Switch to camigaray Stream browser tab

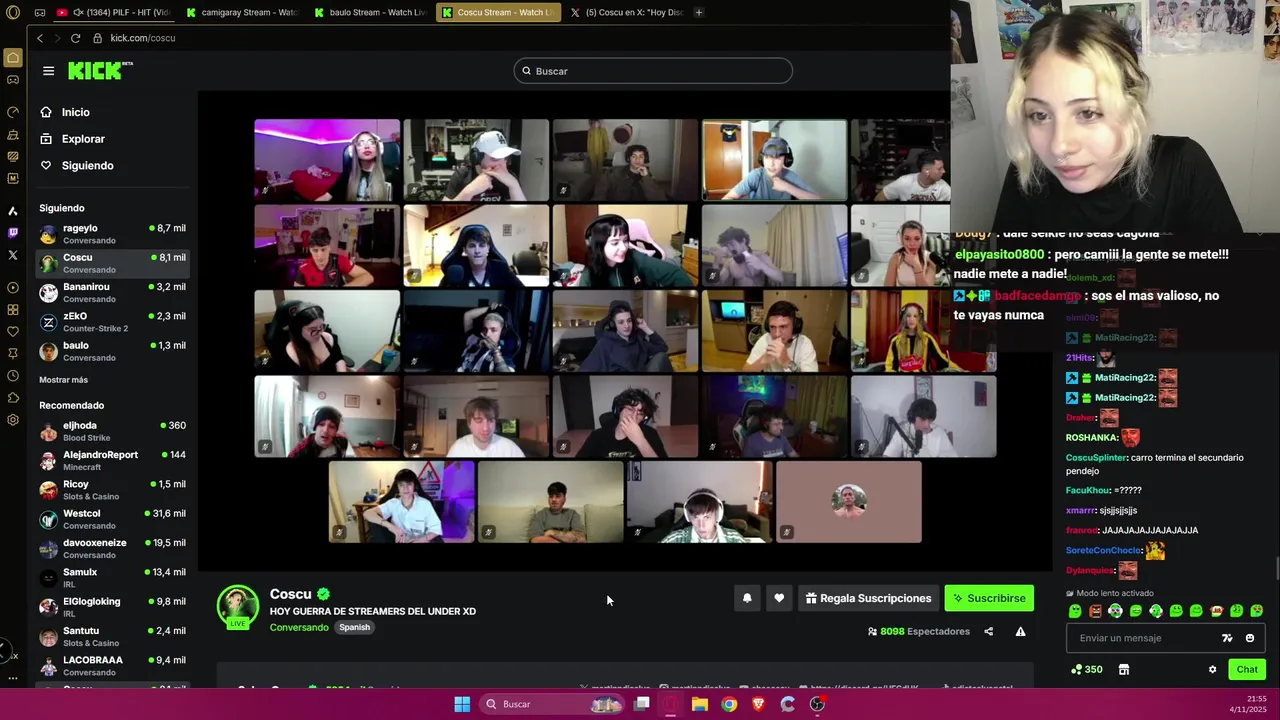point(243,12)
